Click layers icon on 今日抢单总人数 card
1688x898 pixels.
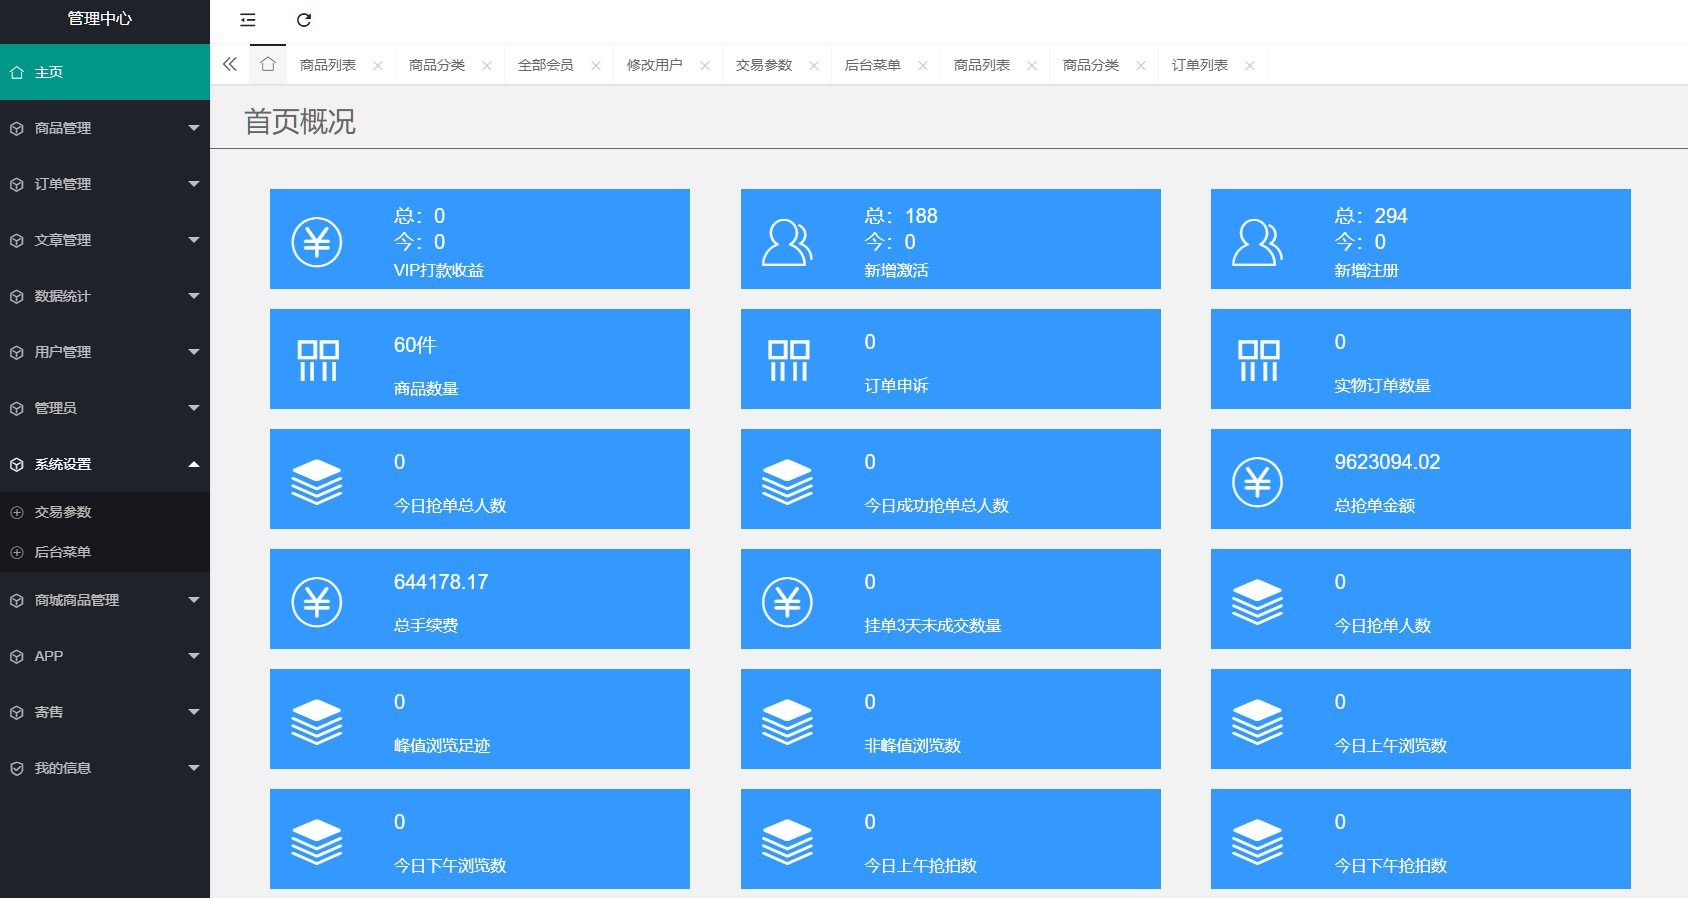317,481
